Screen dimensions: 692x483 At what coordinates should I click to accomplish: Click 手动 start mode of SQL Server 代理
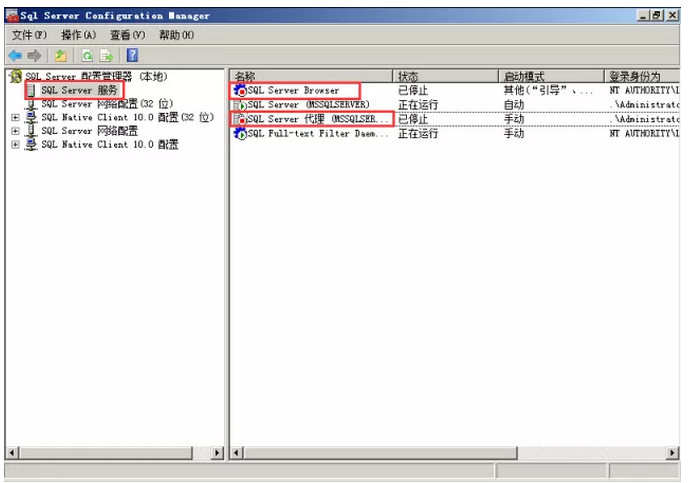514,119
